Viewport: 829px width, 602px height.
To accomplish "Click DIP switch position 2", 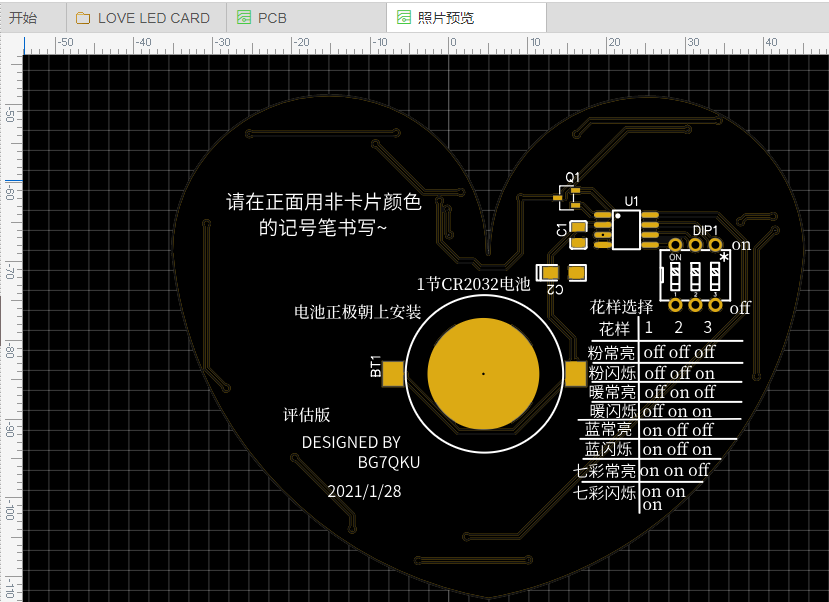I will click(695, 274).
